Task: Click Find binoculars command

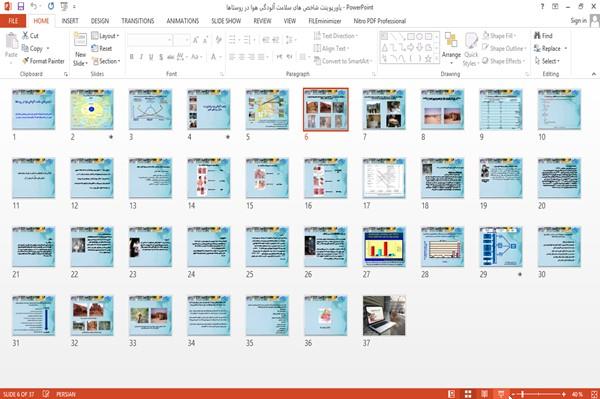Action: [x=543, y=36]
